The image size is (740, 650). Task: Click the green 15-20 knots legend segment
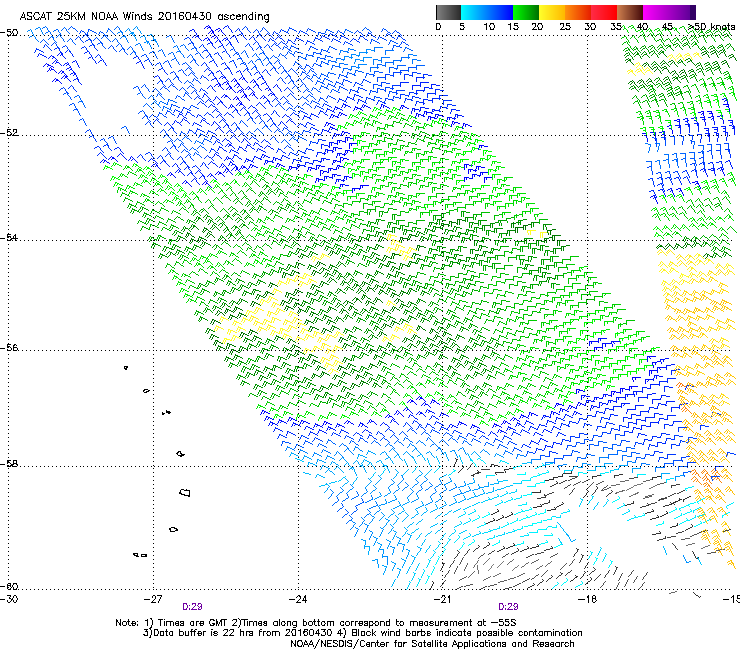coord(526,12)
